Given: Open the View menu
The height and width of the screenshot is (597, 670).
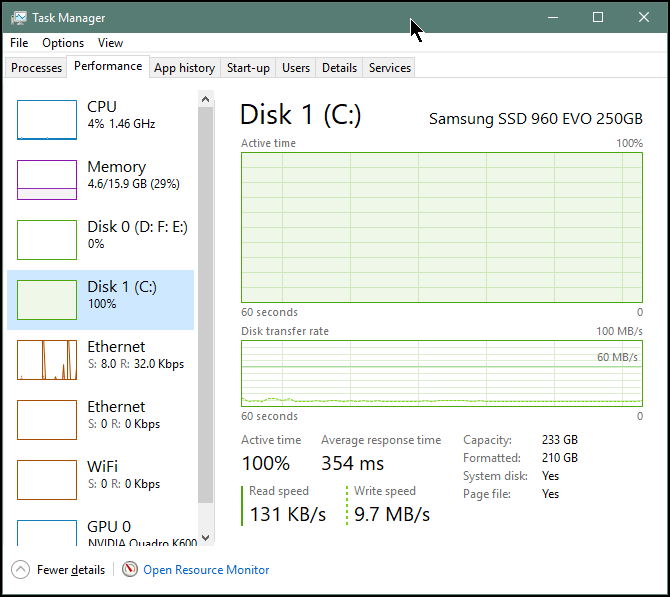Looking at the screenshot, I should point(110,43).
